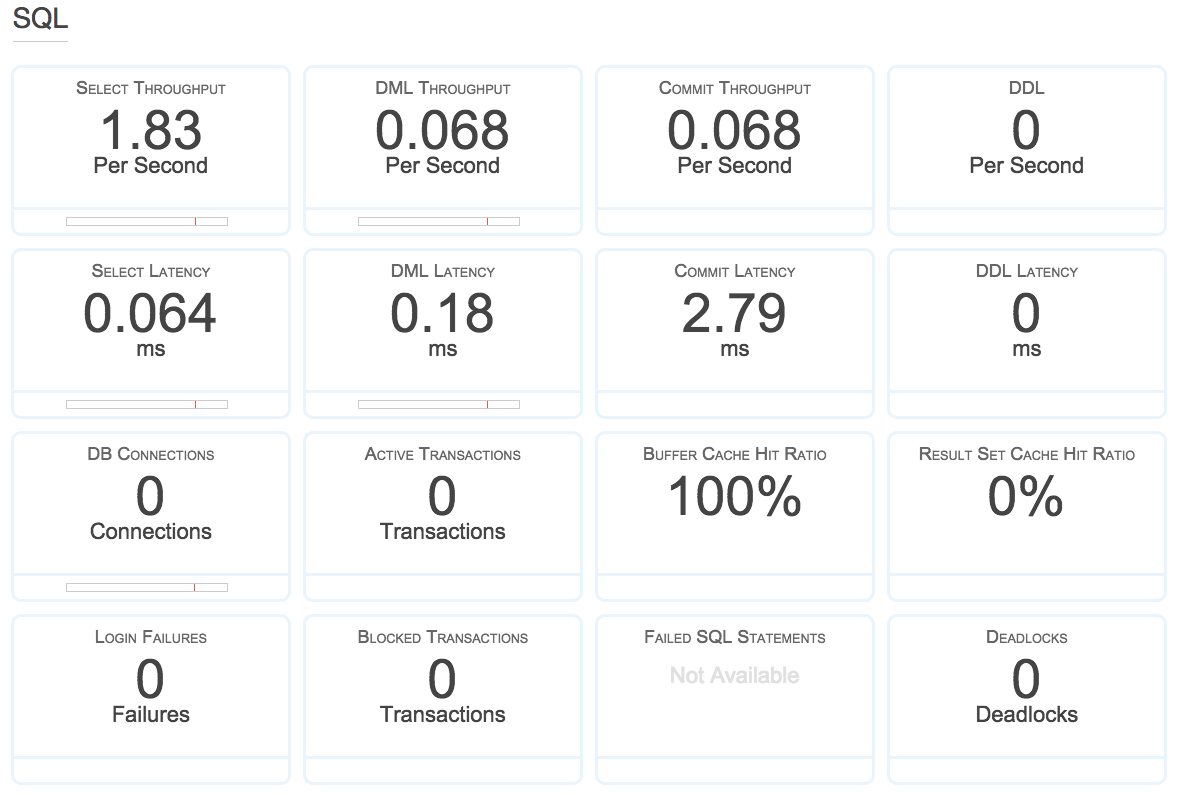Click the Blocked Transactions tile
This screenshot has height=795, width=1181.
coord(442,687)
